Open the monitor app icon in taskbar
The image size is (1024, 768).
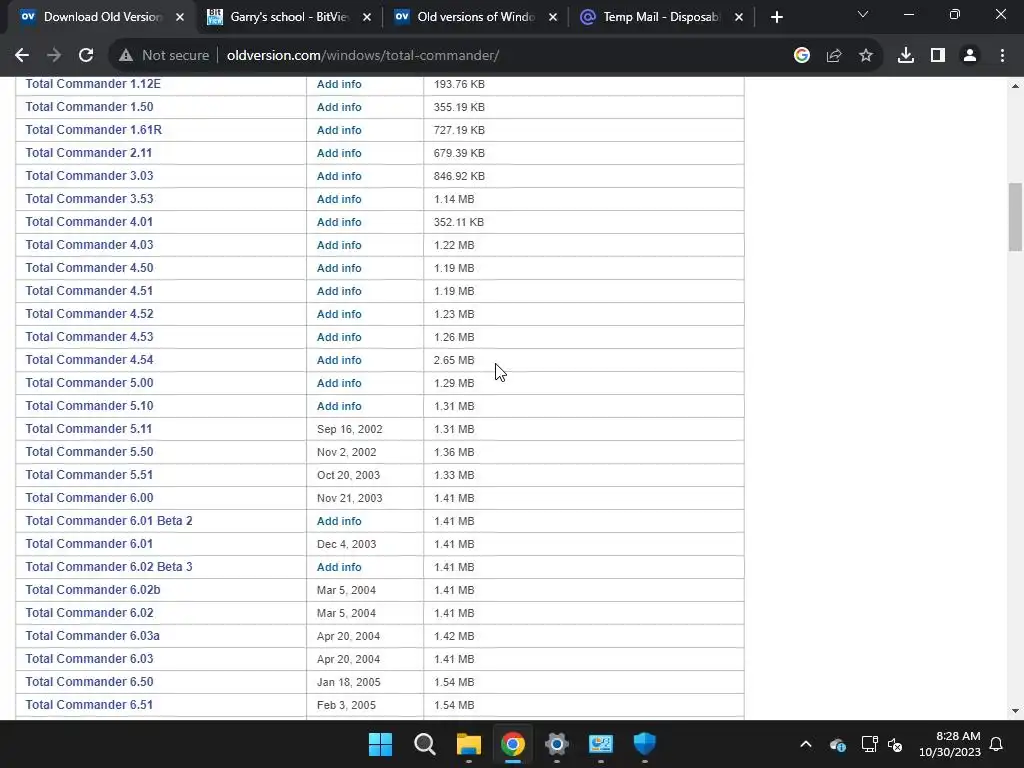point(601,744)
